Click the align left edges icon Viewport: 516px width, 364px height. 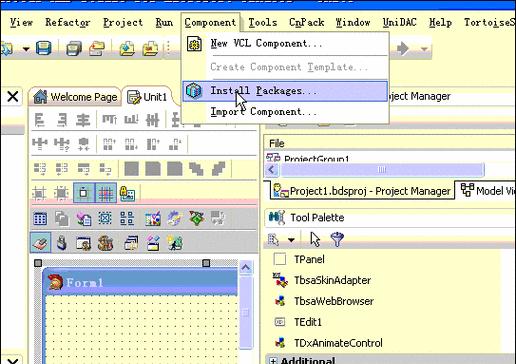click(x=40, y=120)
